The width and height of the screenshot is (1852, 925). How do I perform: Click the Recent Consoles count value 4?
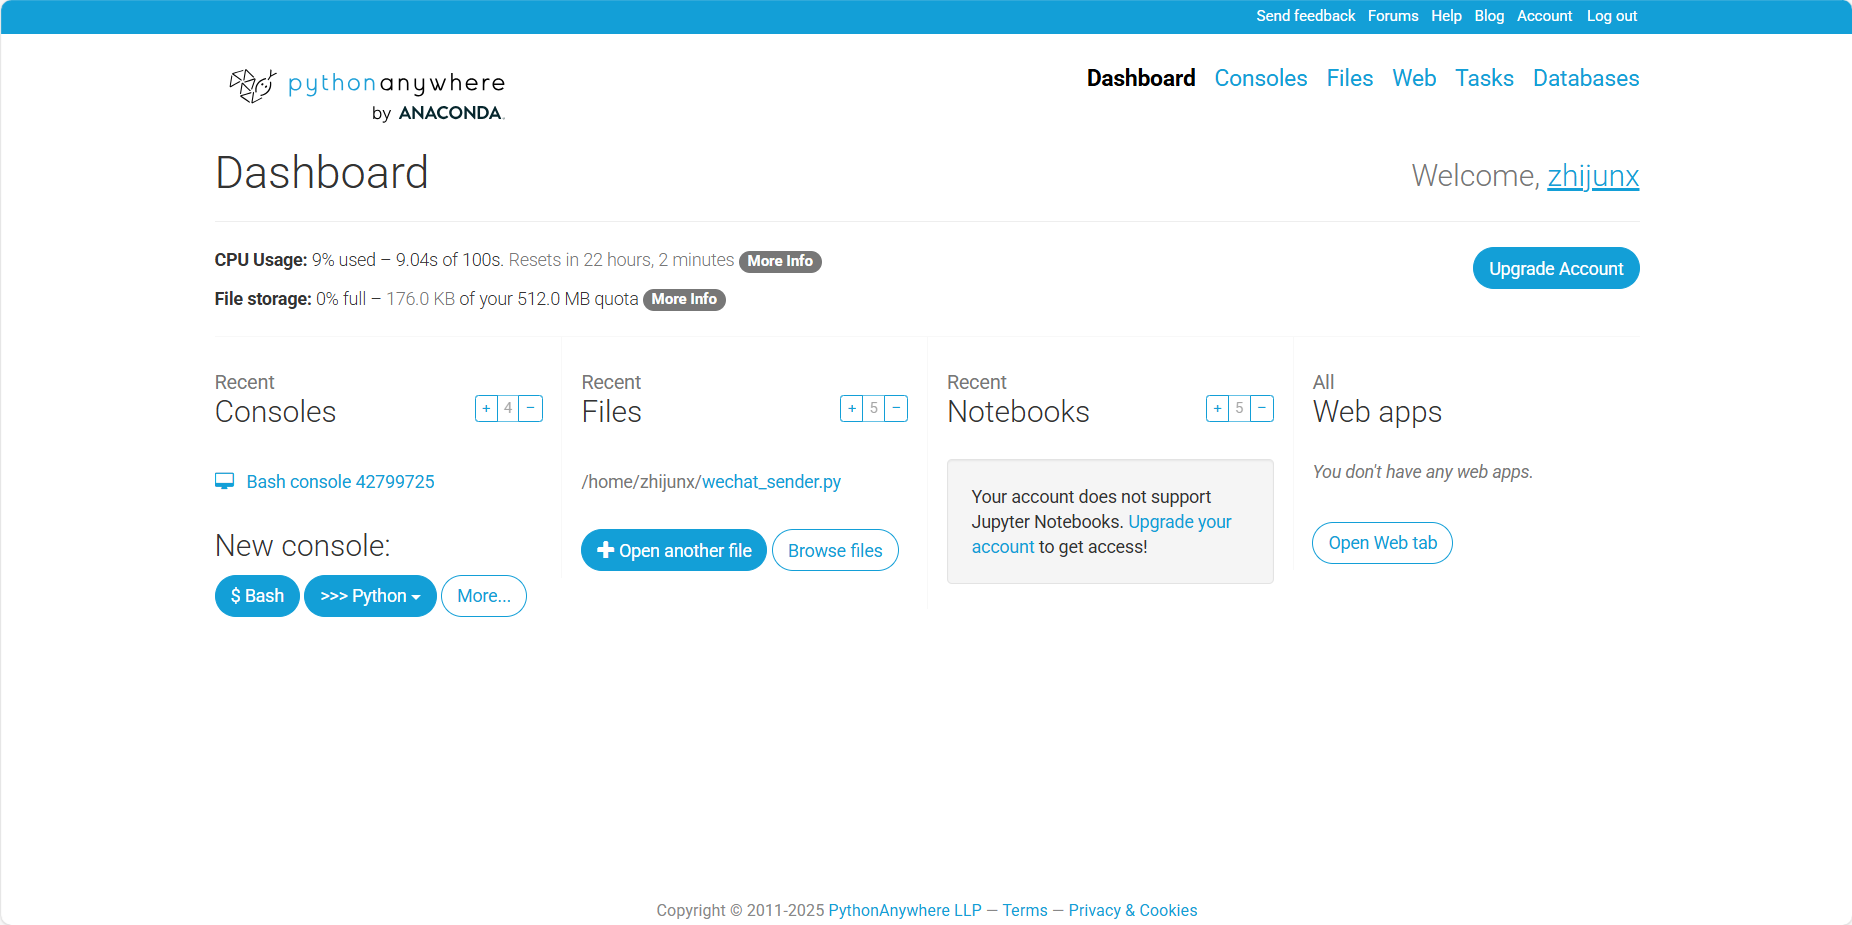pyautogui.click(x=508, y=408)
